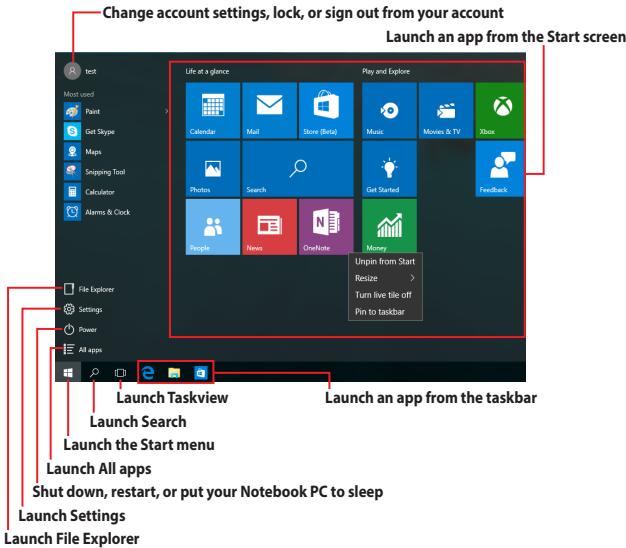Open File Explorer folder on taskbar
The width and height of the screenshot is (626, 548).
174,372
